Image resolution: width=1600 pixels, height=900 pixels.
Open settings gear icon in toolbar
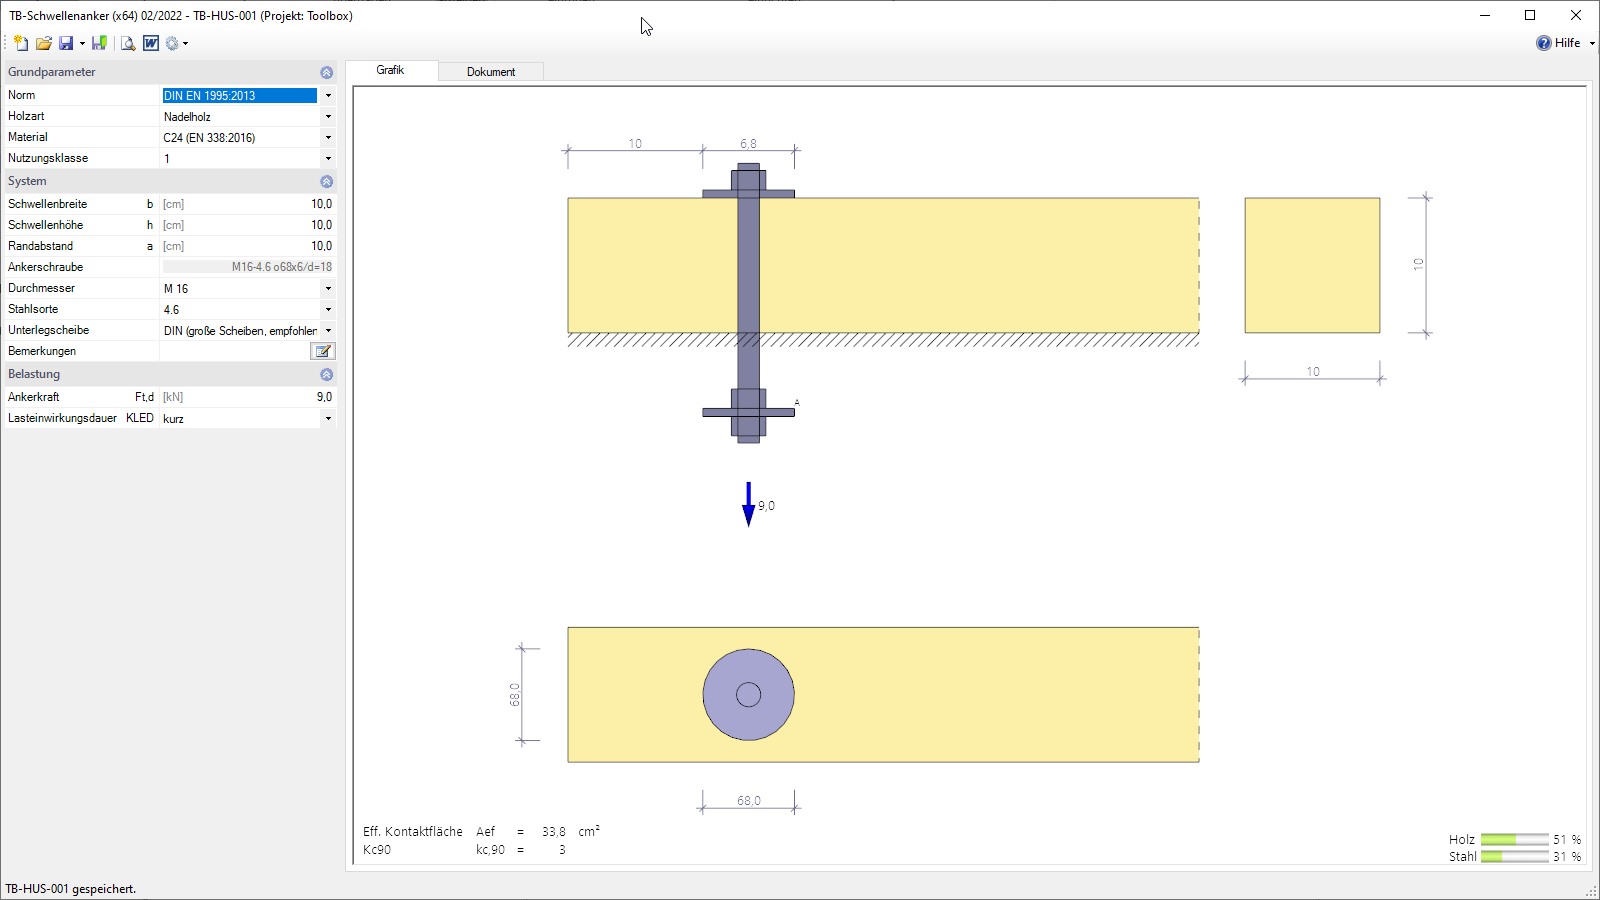pos(172,43)
